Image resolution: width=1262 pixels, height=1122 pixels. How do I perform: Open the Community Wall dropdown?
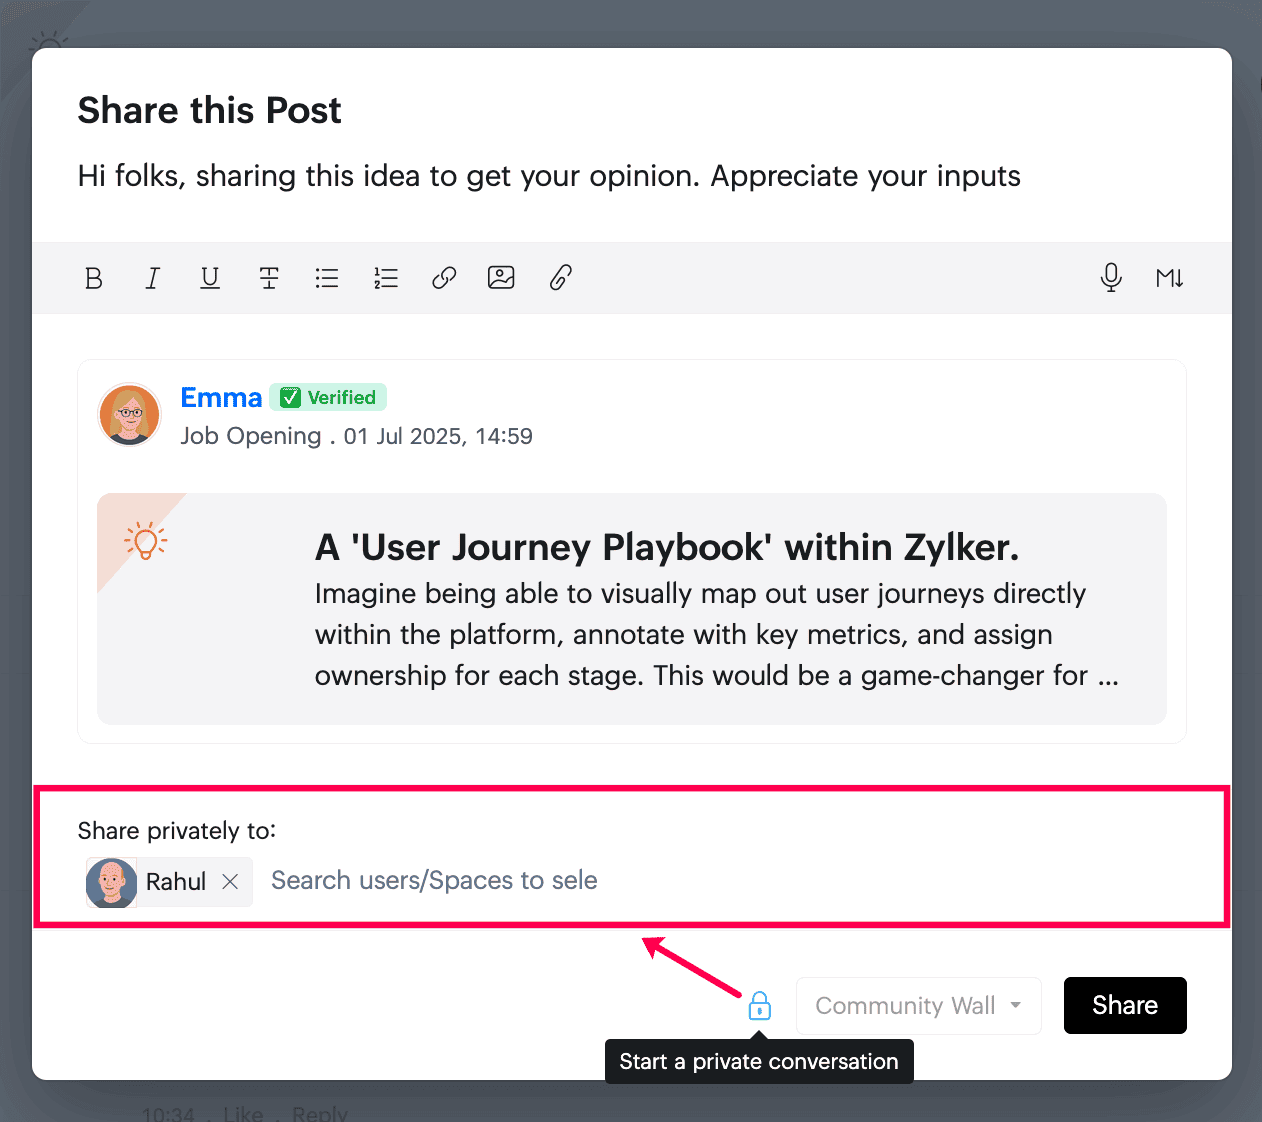point(919,1006)
